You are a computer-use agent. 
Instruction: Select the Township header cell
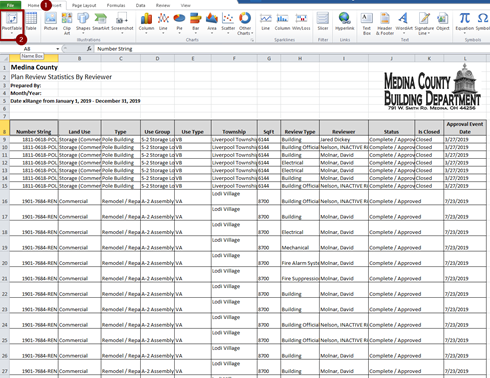tap(234, 128)
